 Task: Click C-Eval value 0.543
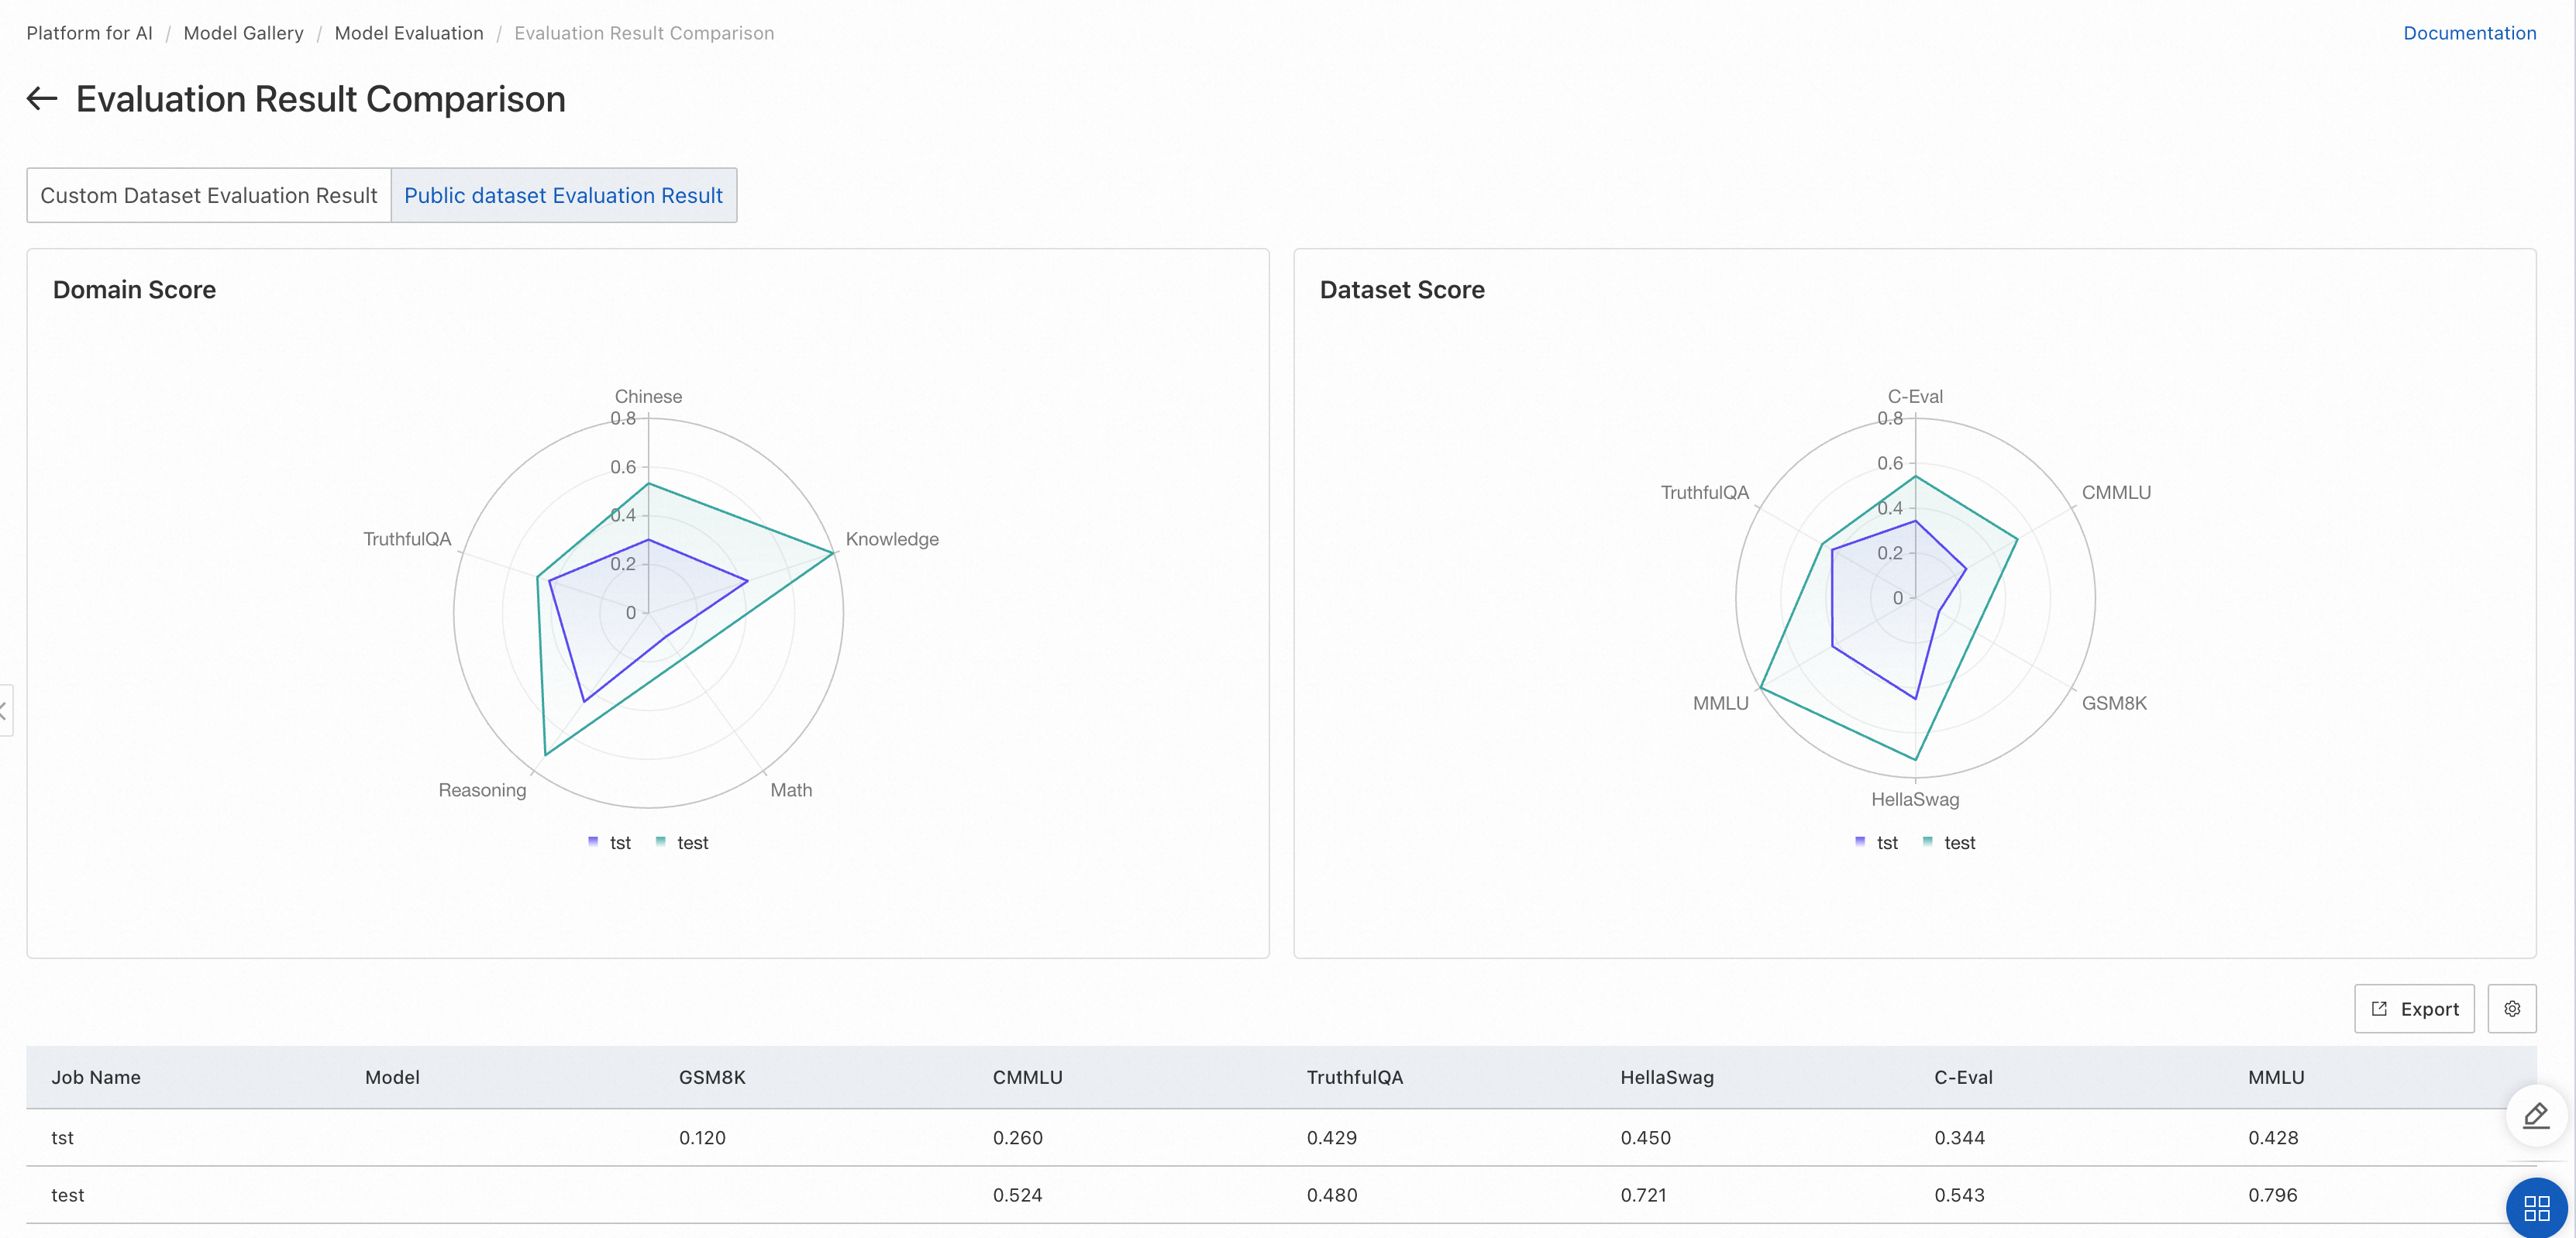pyautogui.click(x=1959, y=1195)
